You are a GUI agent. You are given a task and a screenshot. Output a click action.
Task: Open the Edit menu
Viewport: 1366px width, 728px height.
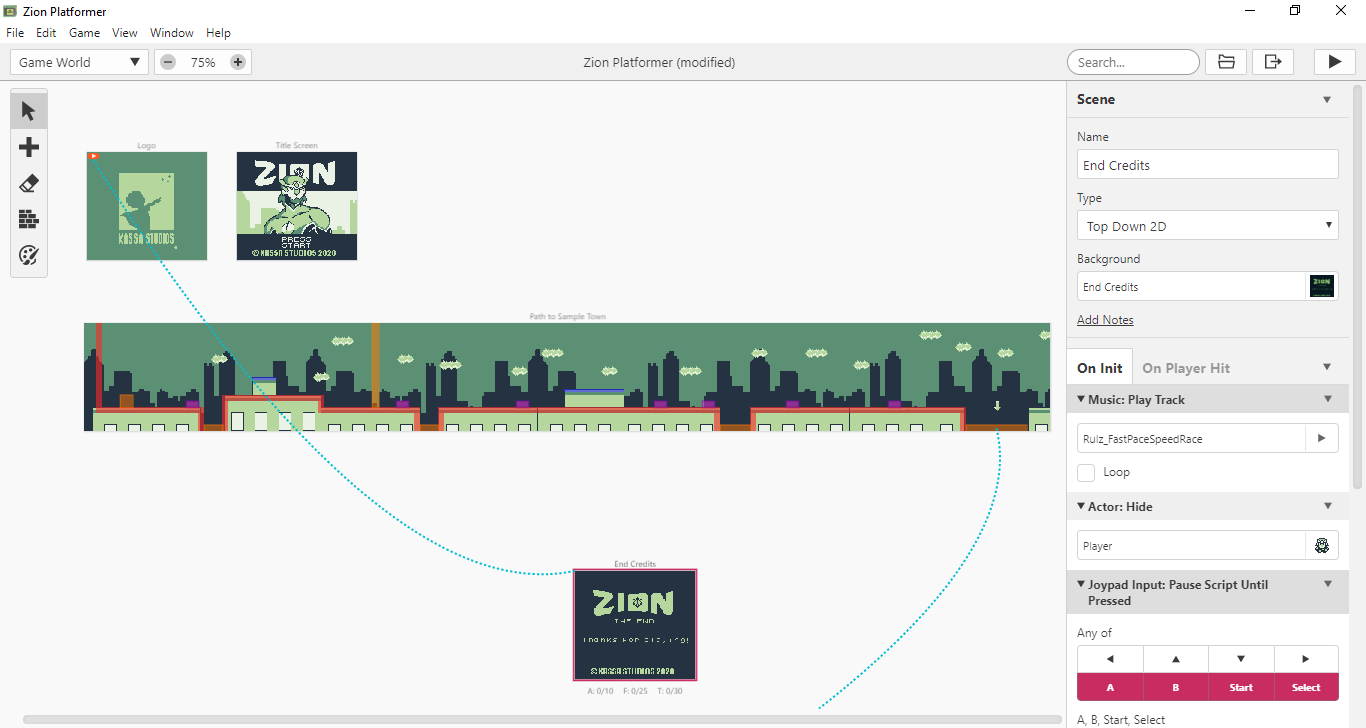coord(46,33)
